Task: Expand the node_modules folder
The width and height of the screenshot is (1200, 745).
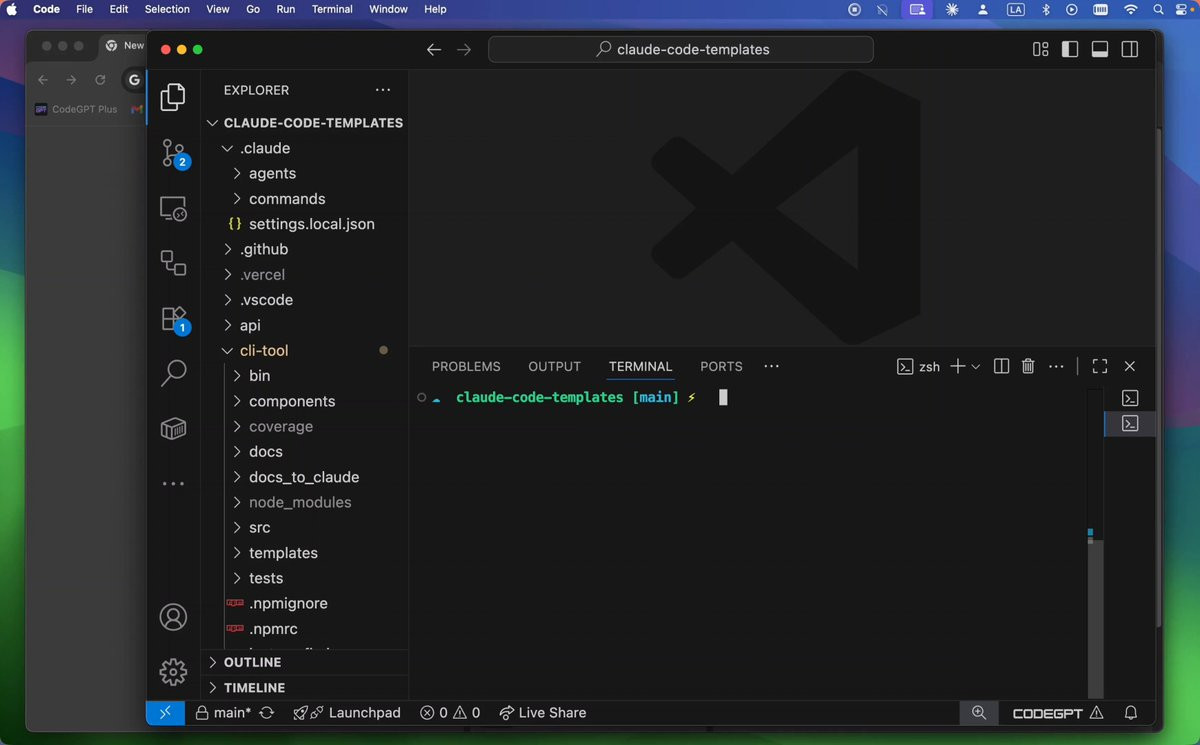Action: coord(305,502)
